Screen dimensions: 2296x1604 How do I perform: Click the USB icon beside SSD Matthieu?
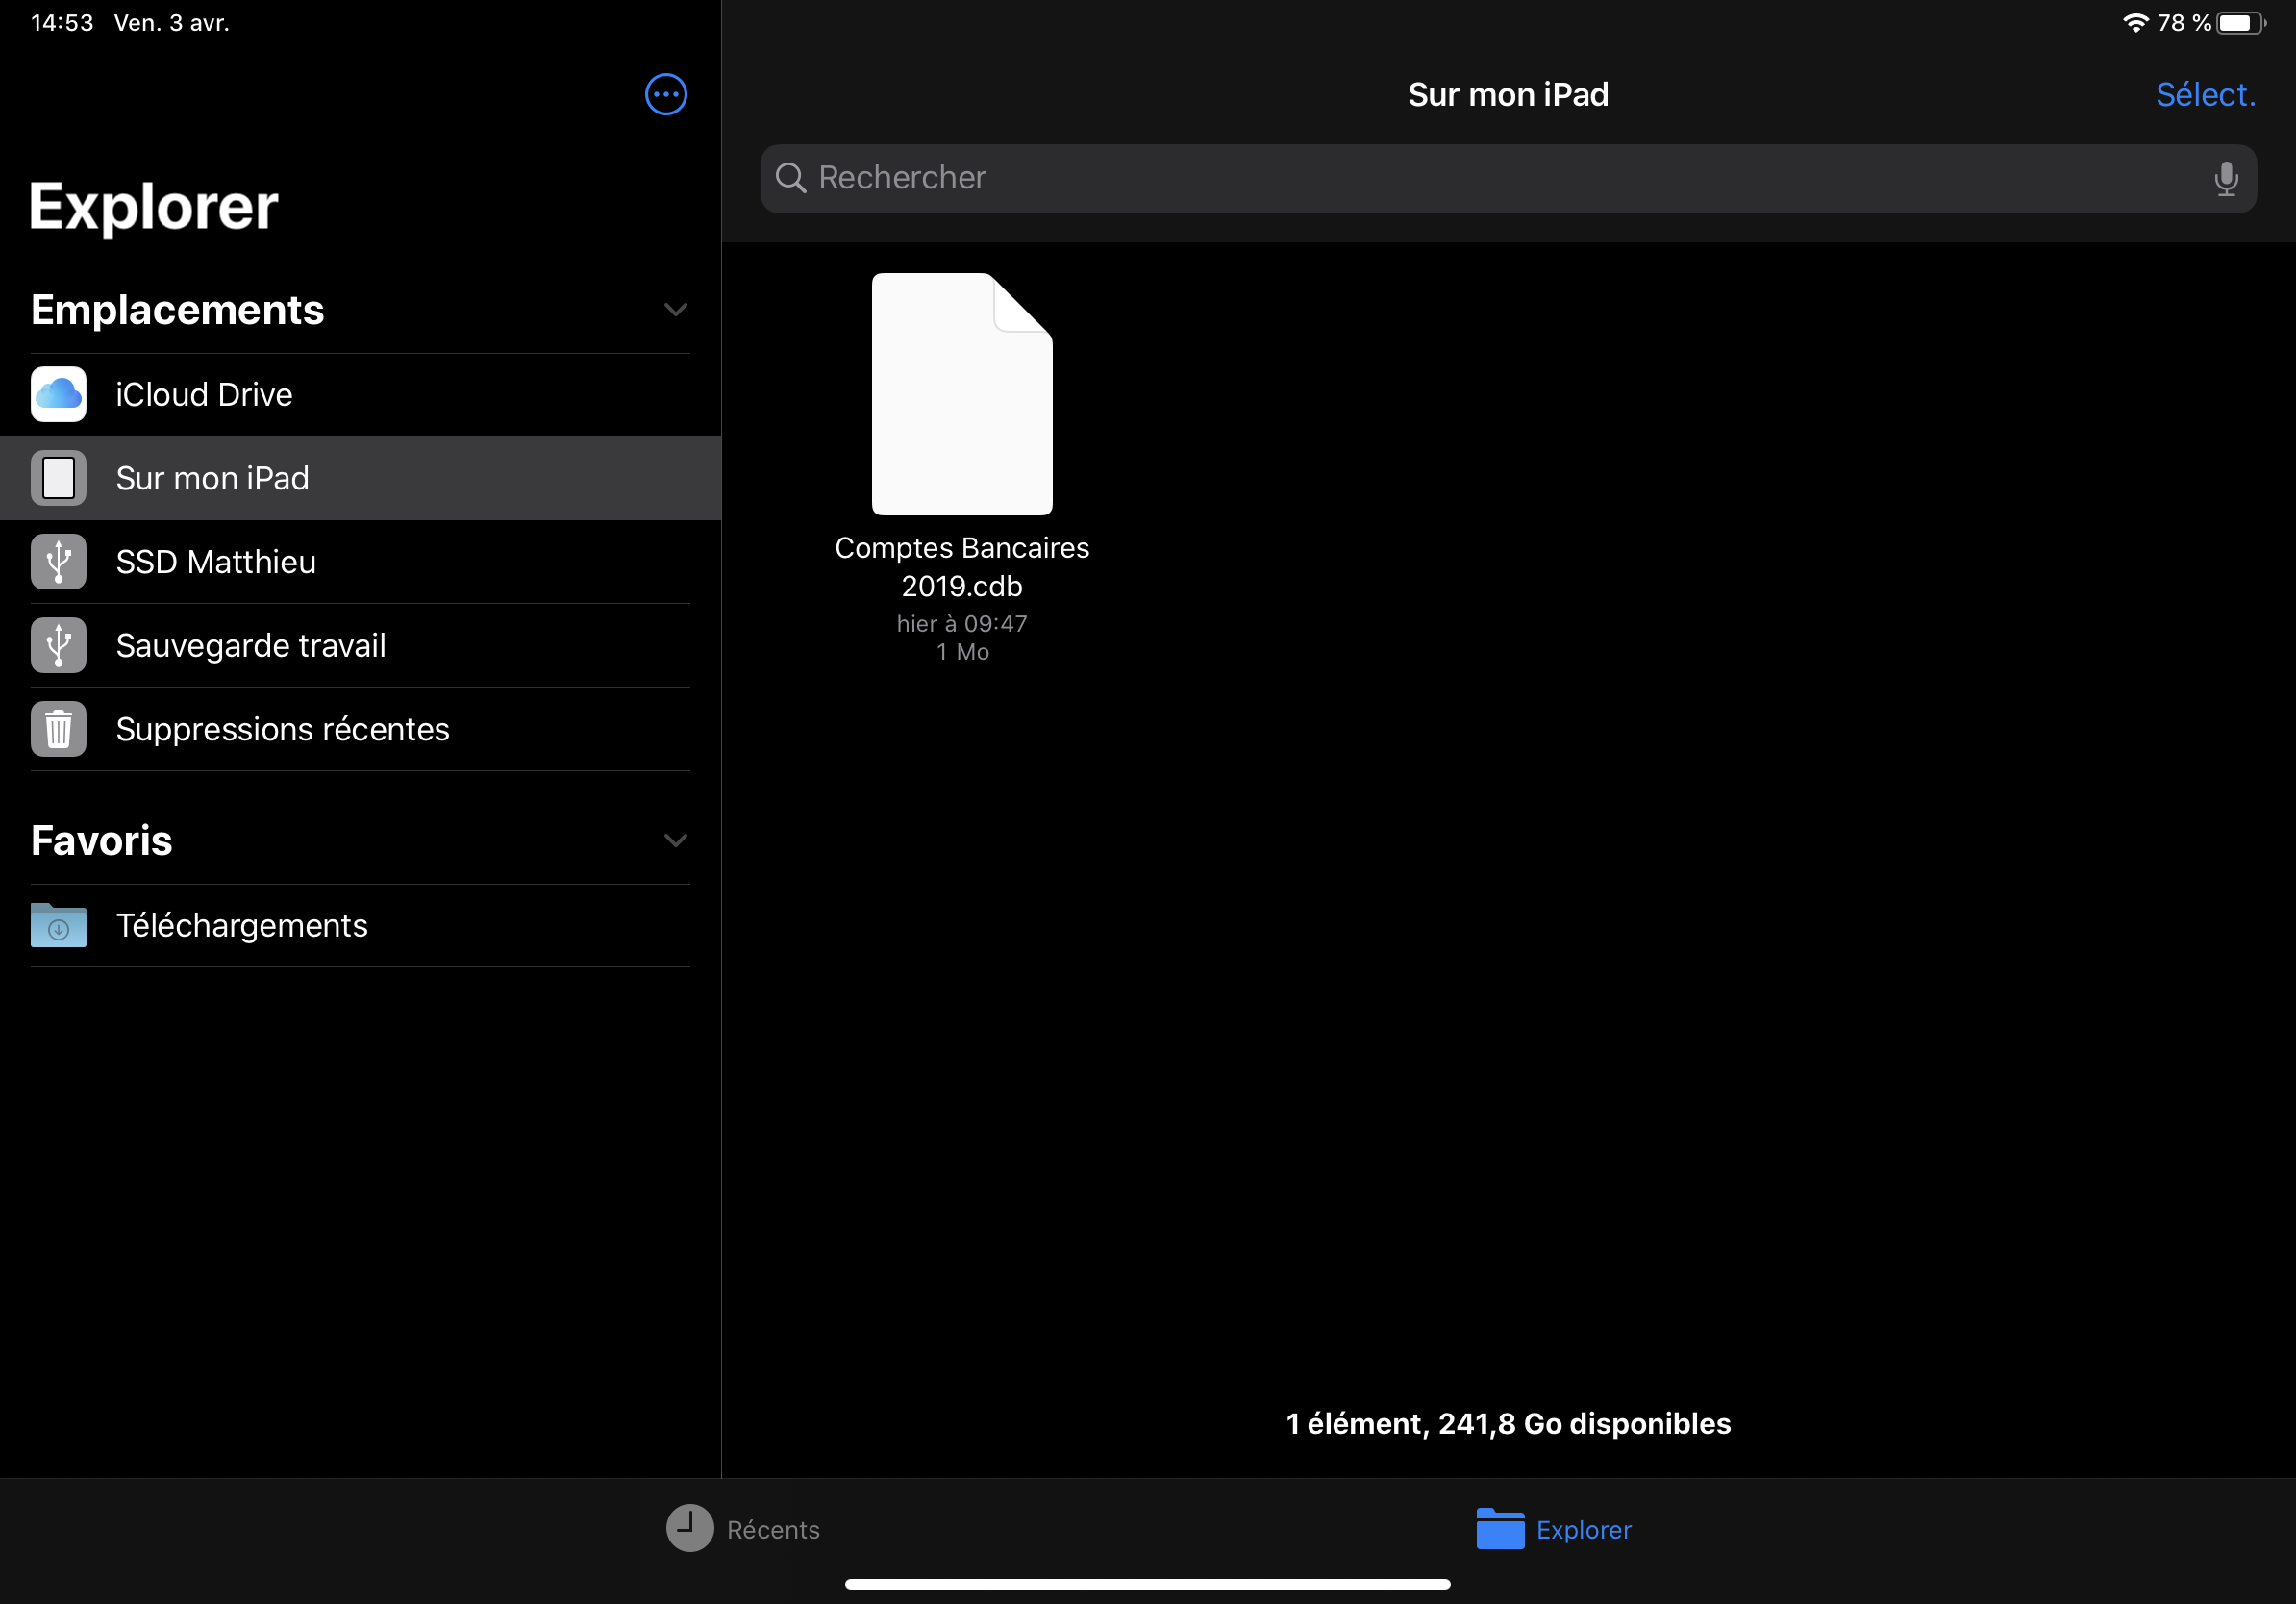point(59,562)
